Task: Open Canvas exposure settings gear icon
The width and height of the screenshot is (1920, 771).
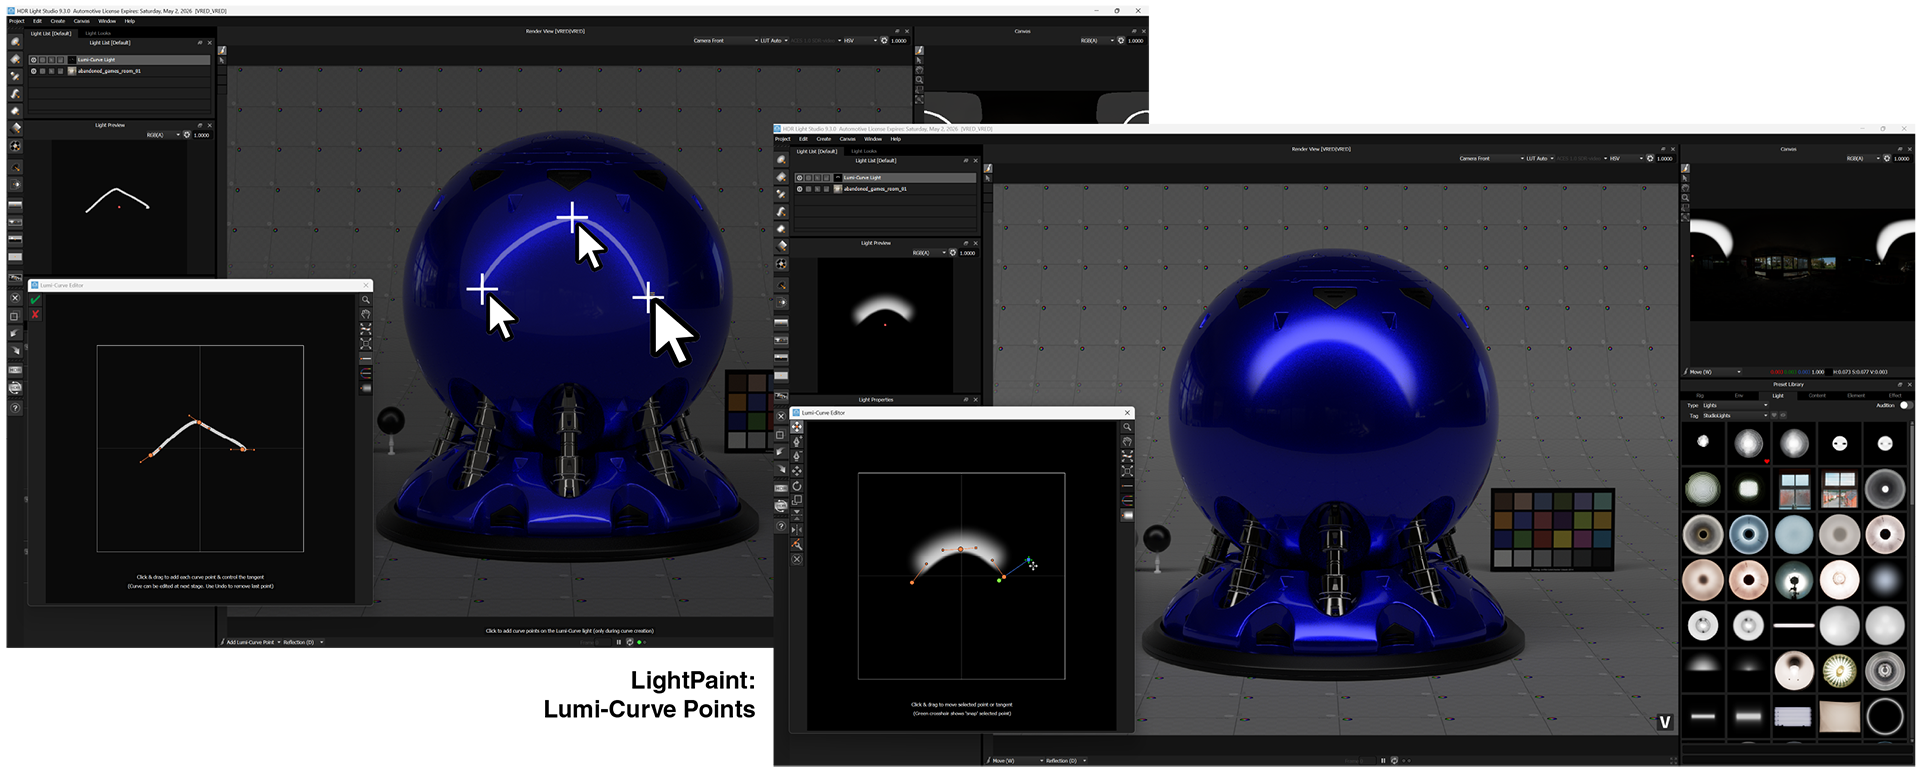Action: coord(1887,159)
